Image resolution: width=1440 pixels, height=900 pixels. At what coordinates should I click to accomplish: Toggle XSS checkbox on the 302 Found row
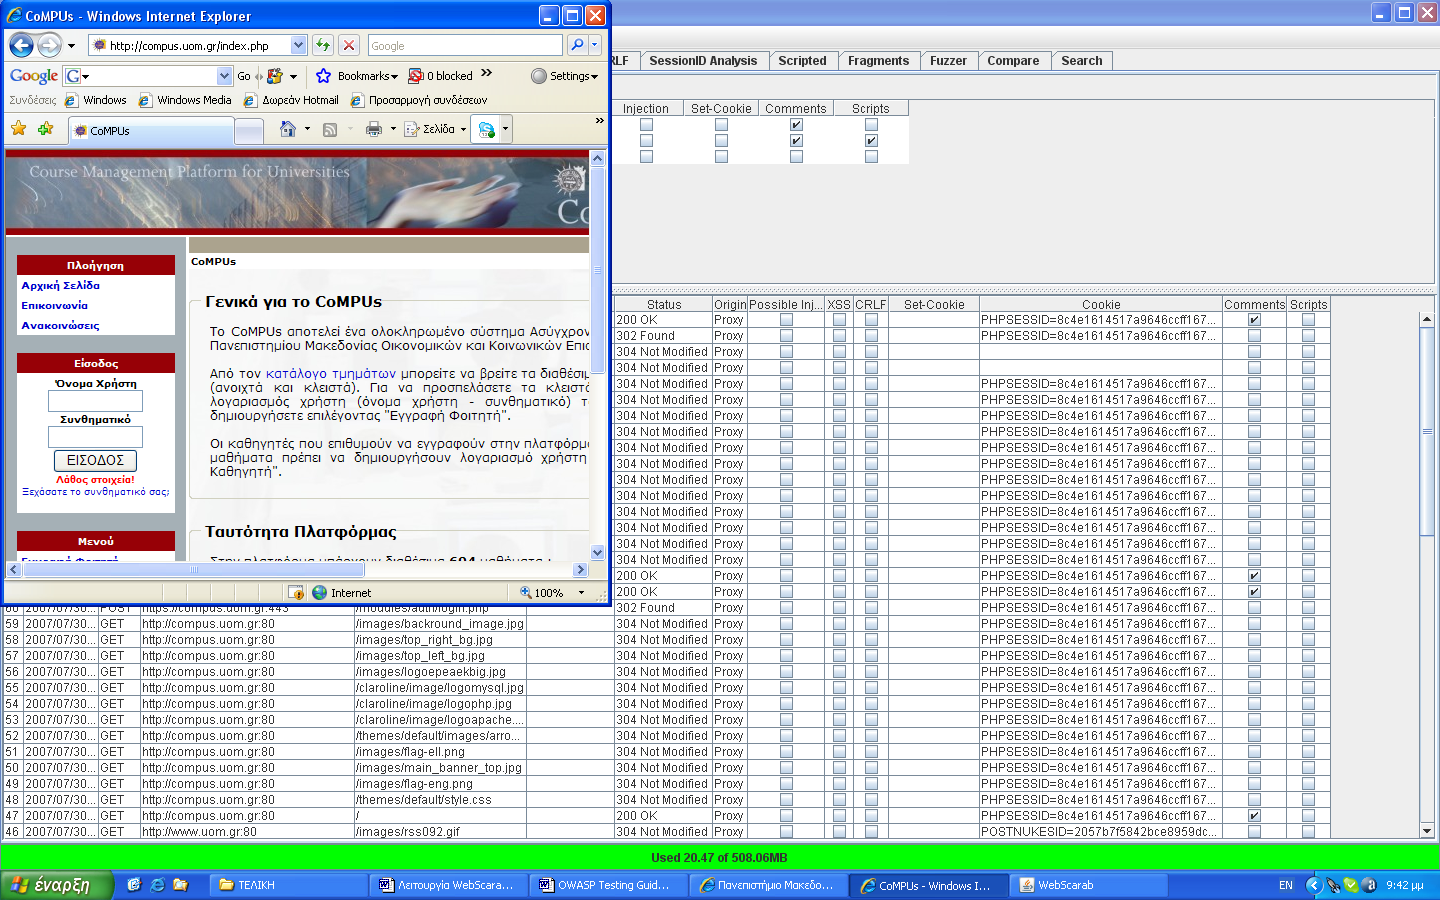(839, 336)
